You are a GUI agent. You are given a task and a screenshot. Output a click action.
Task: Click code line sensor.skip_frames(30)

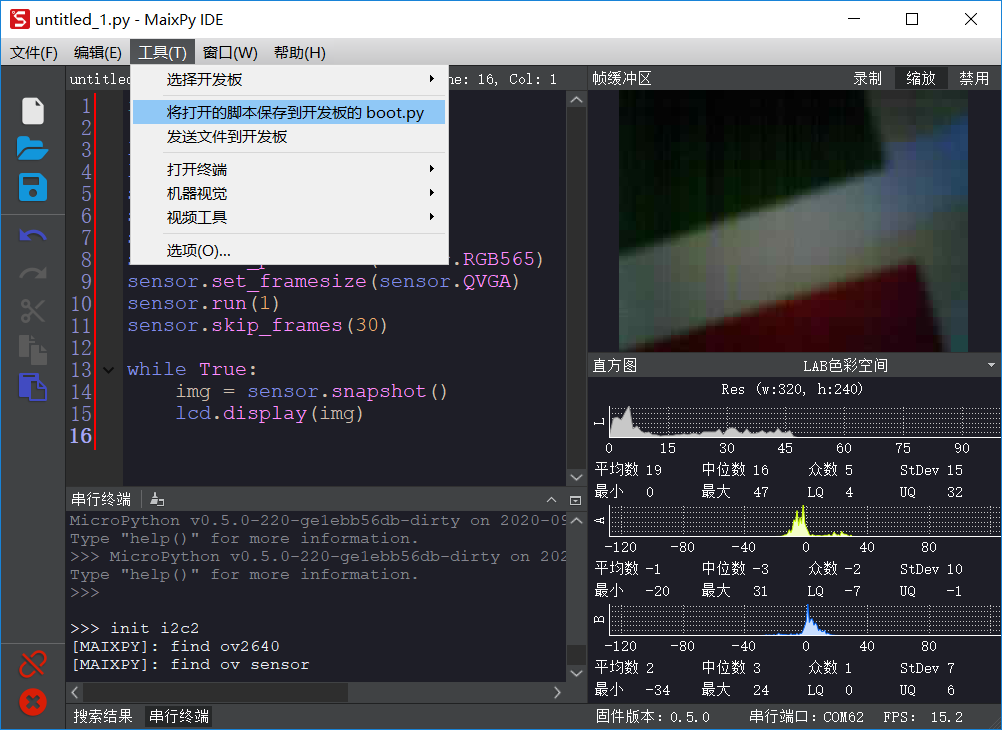coord(258,325)
